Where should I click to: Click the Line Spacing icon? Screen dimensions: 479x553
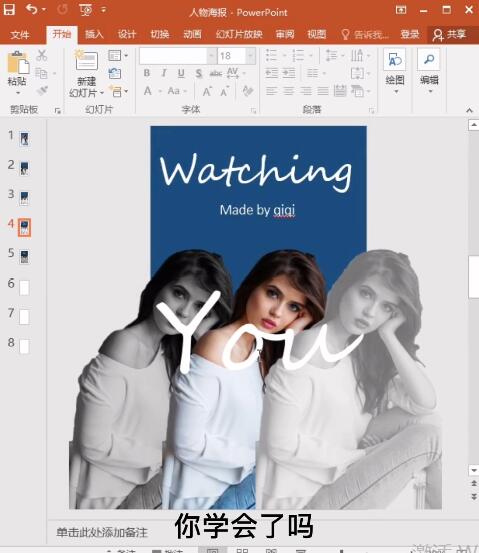click(x=333, y=55)
